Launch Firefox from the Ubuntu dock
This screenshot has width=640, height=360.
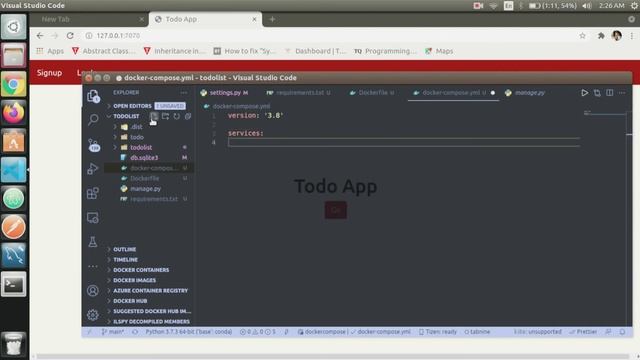[x=13, y=112]
